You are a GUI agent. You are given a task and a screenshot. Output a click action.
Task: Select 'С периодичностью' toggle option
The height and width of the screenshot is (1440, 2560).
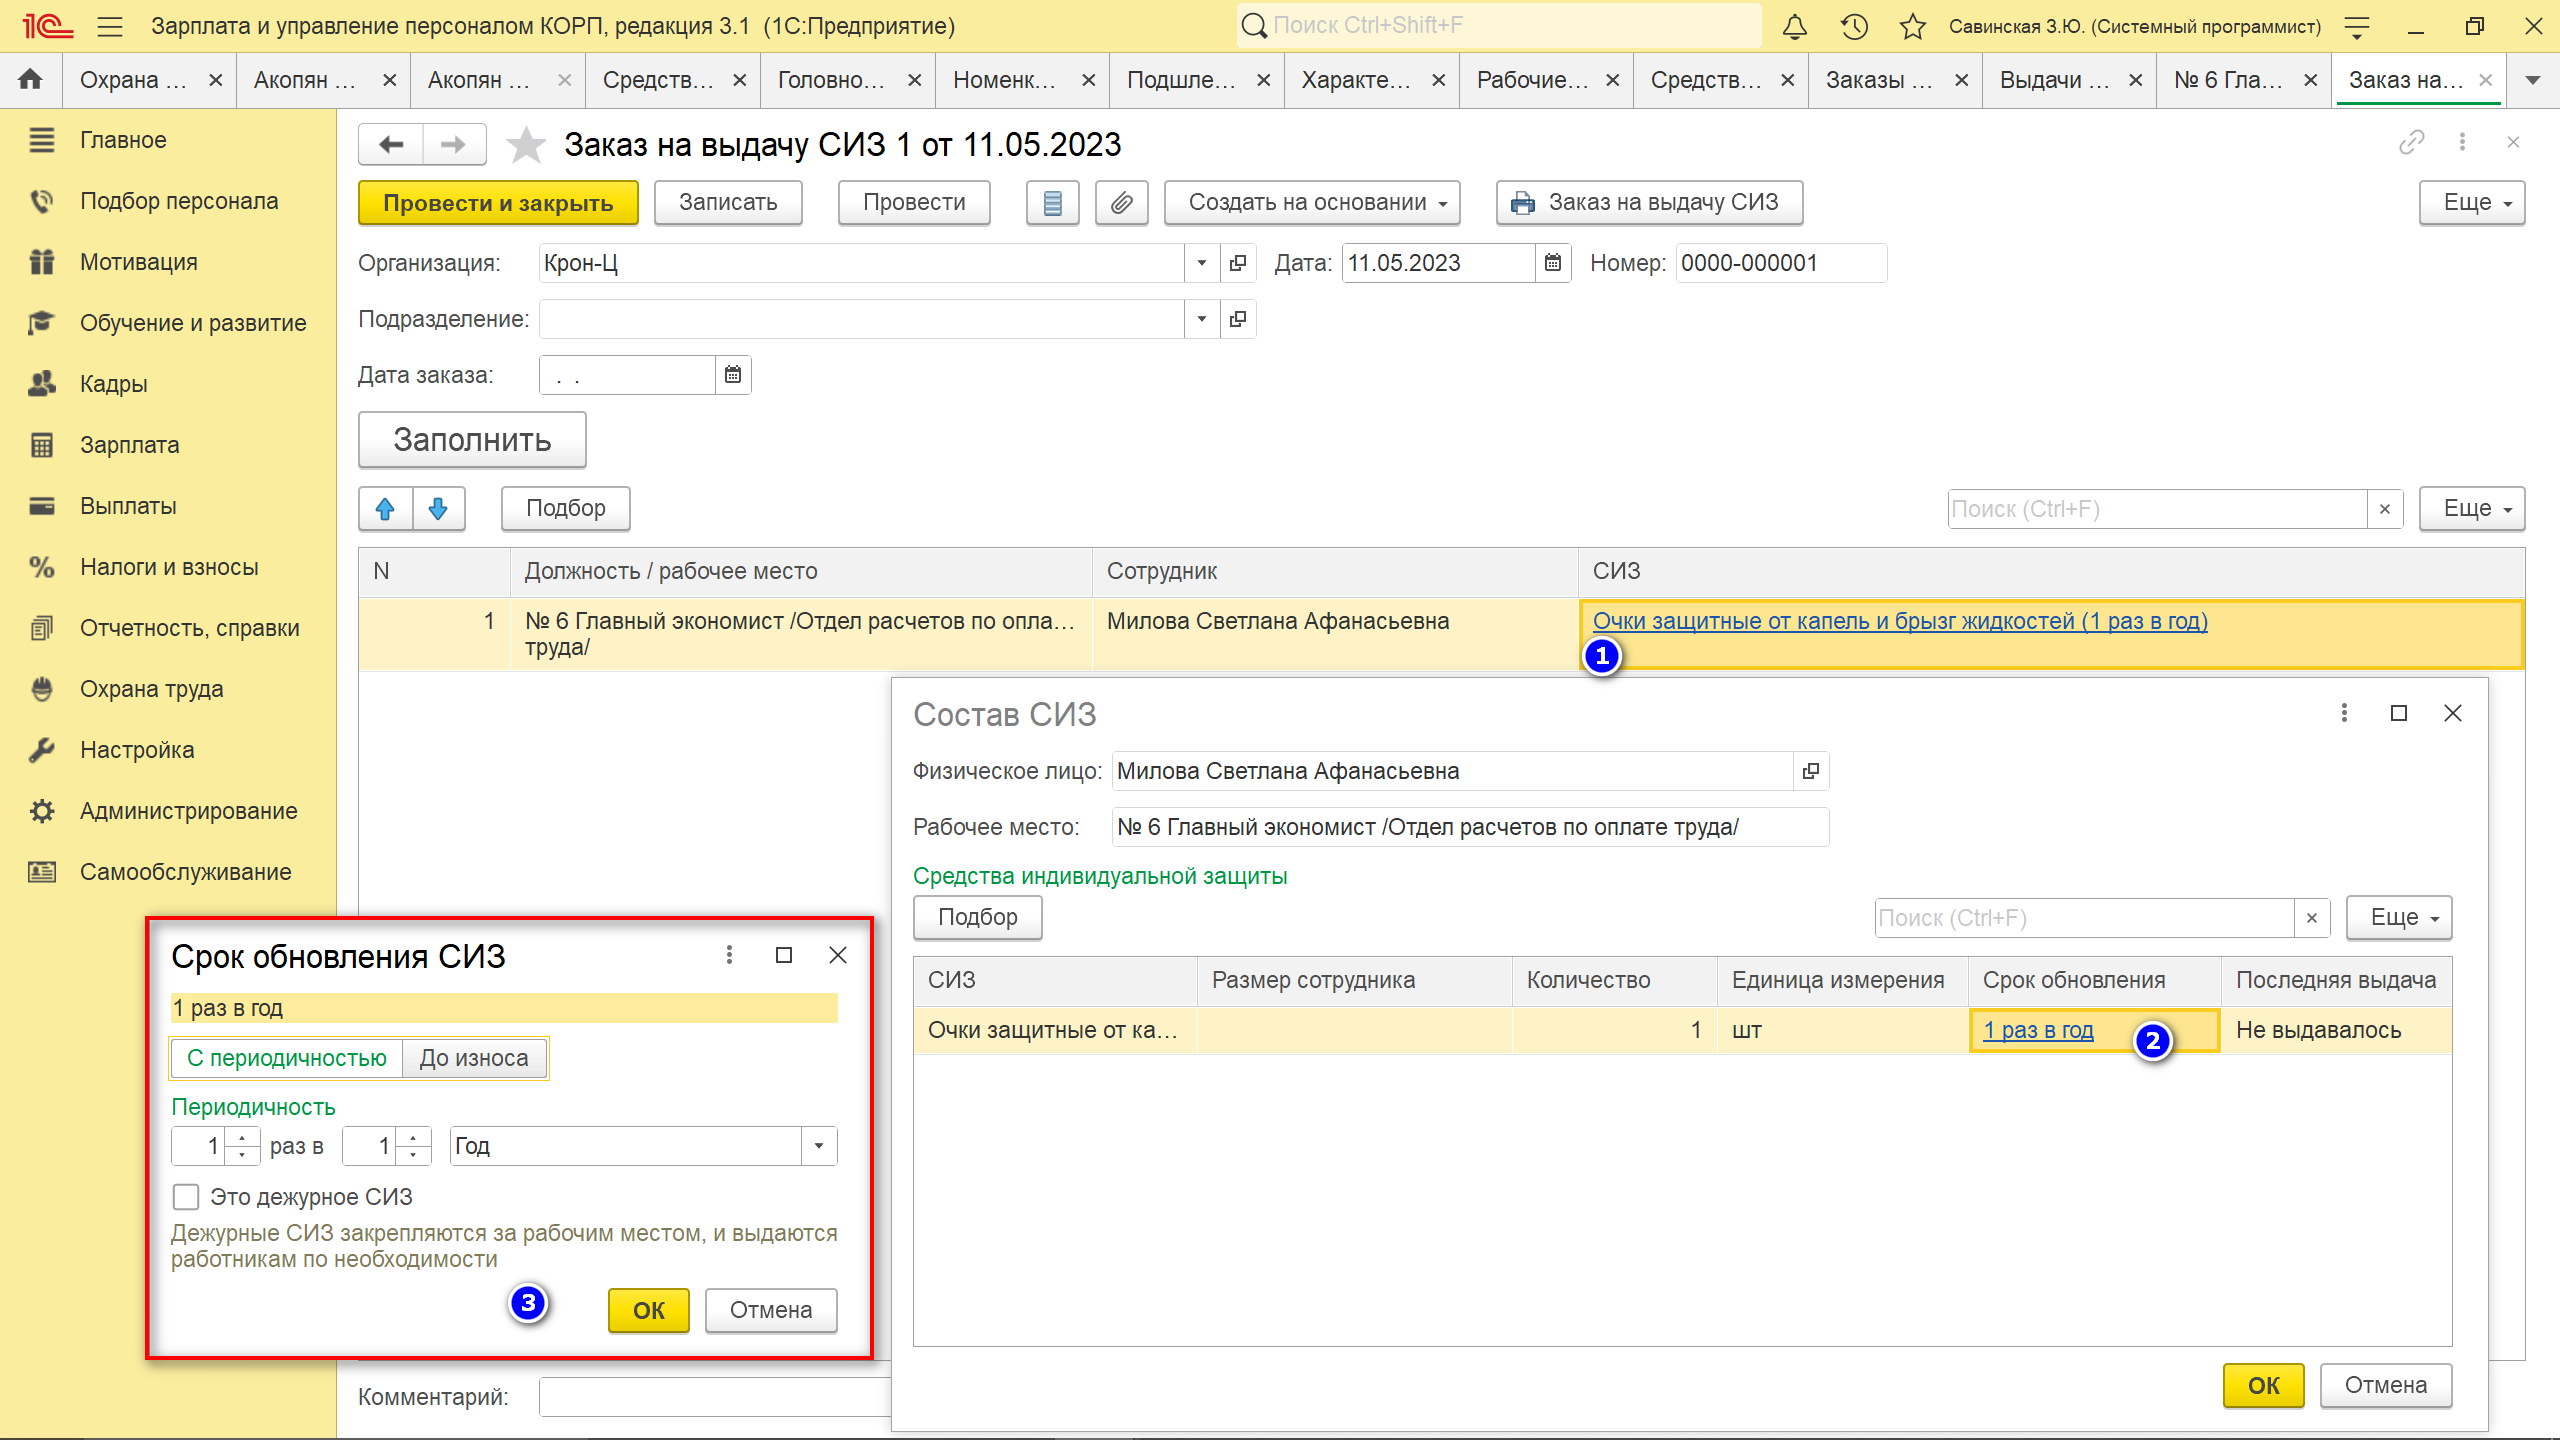coord(287,1058)
